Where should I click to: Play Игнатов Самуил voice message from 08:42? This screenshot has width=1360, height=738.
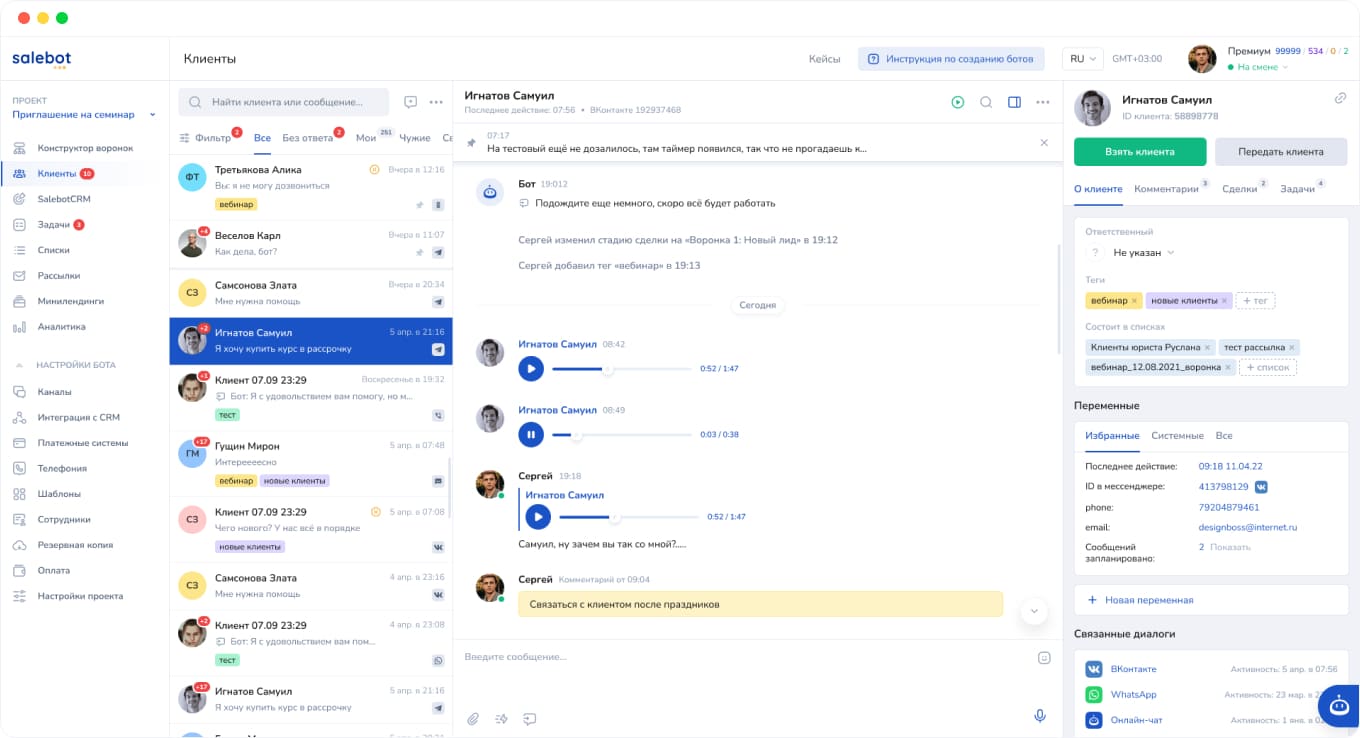531,369
